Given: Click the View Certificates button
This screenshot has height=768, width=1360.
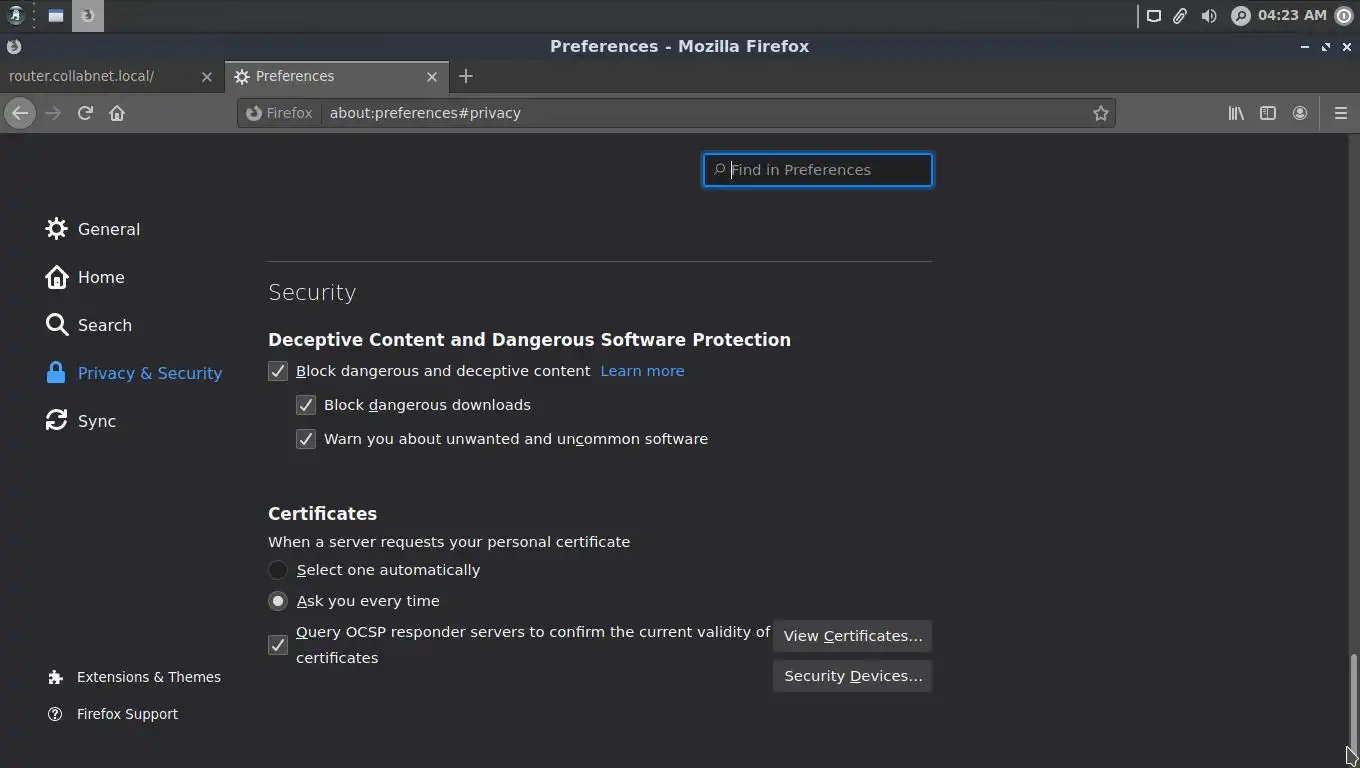Looking at the screenshot, I should 852,636.
